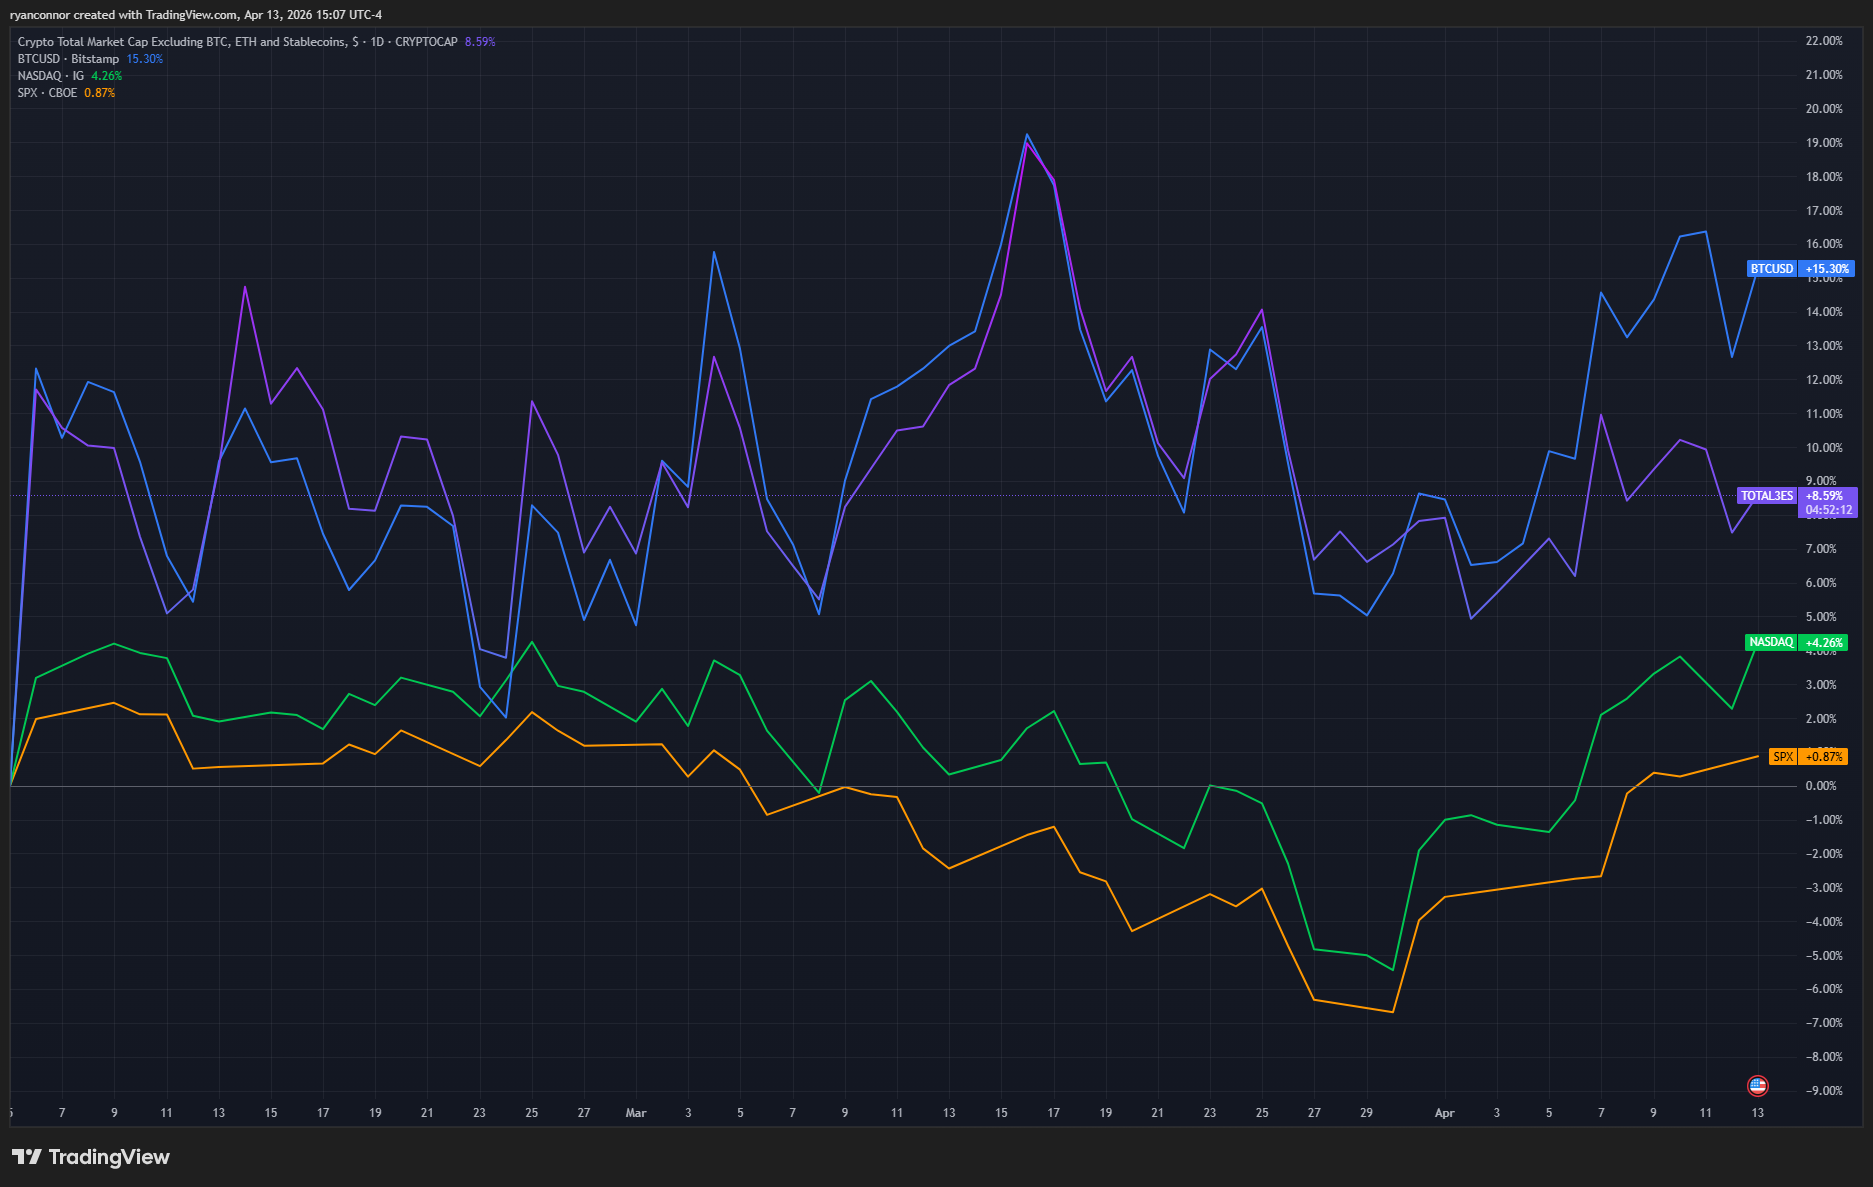Click the US flag economic event icon
The image size is (1873, 1187).
(x=1757, y=1085)
